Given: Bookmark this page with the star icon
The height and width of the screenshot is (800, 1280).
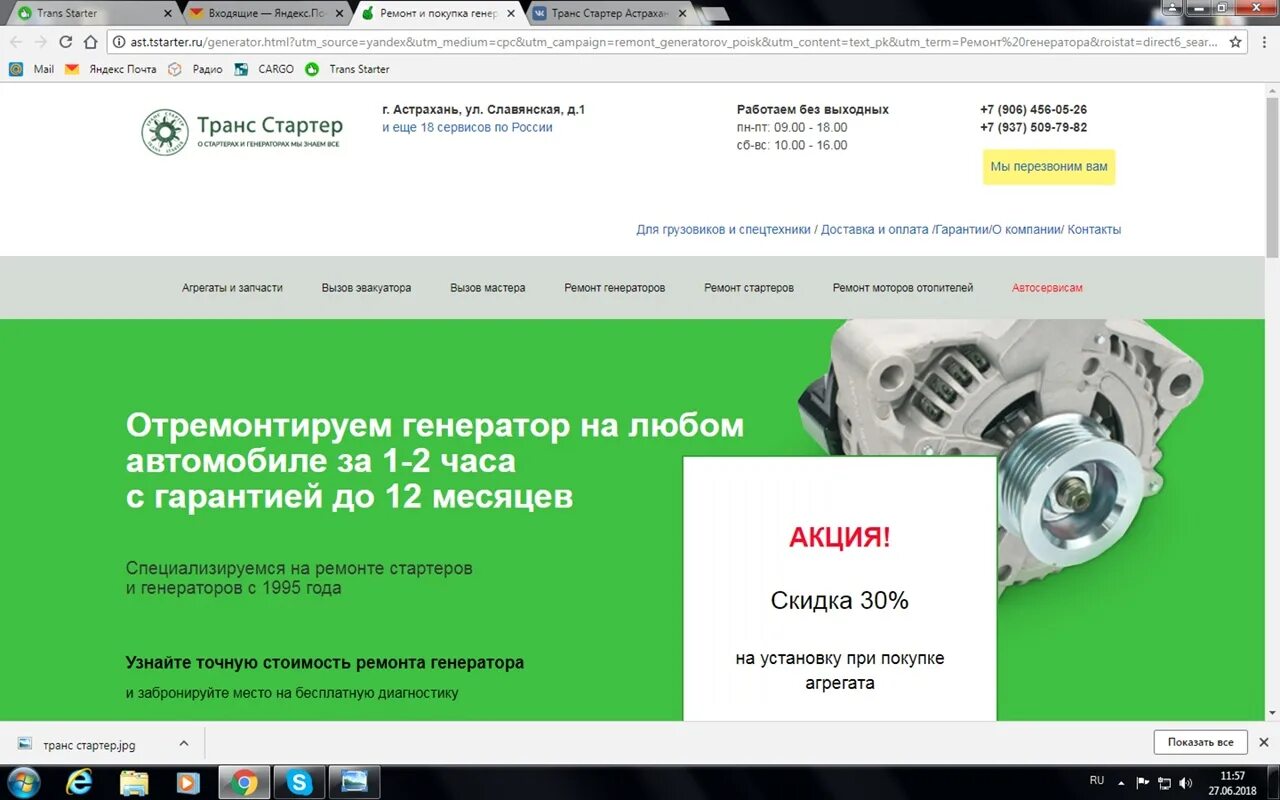Looking at the screenshot, I should pyautogui.click(x=1236, y=42).
